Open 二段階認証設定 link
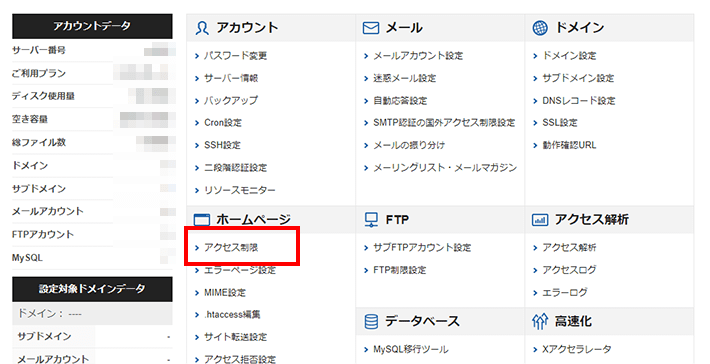 [x=235, y=168]
